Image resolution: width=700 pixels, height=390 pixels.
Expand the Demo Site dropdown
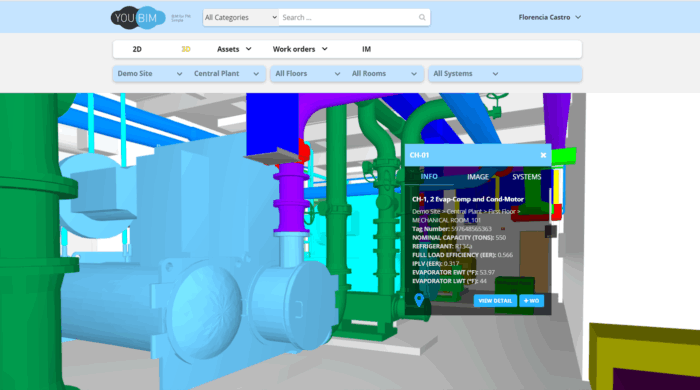(x=150, y=74)
